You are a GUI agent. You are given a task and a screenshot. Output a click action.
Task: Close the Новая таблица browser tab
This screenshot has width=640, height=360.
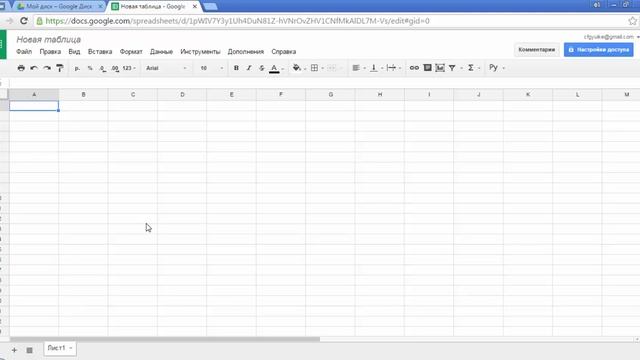tap(195, 7)
